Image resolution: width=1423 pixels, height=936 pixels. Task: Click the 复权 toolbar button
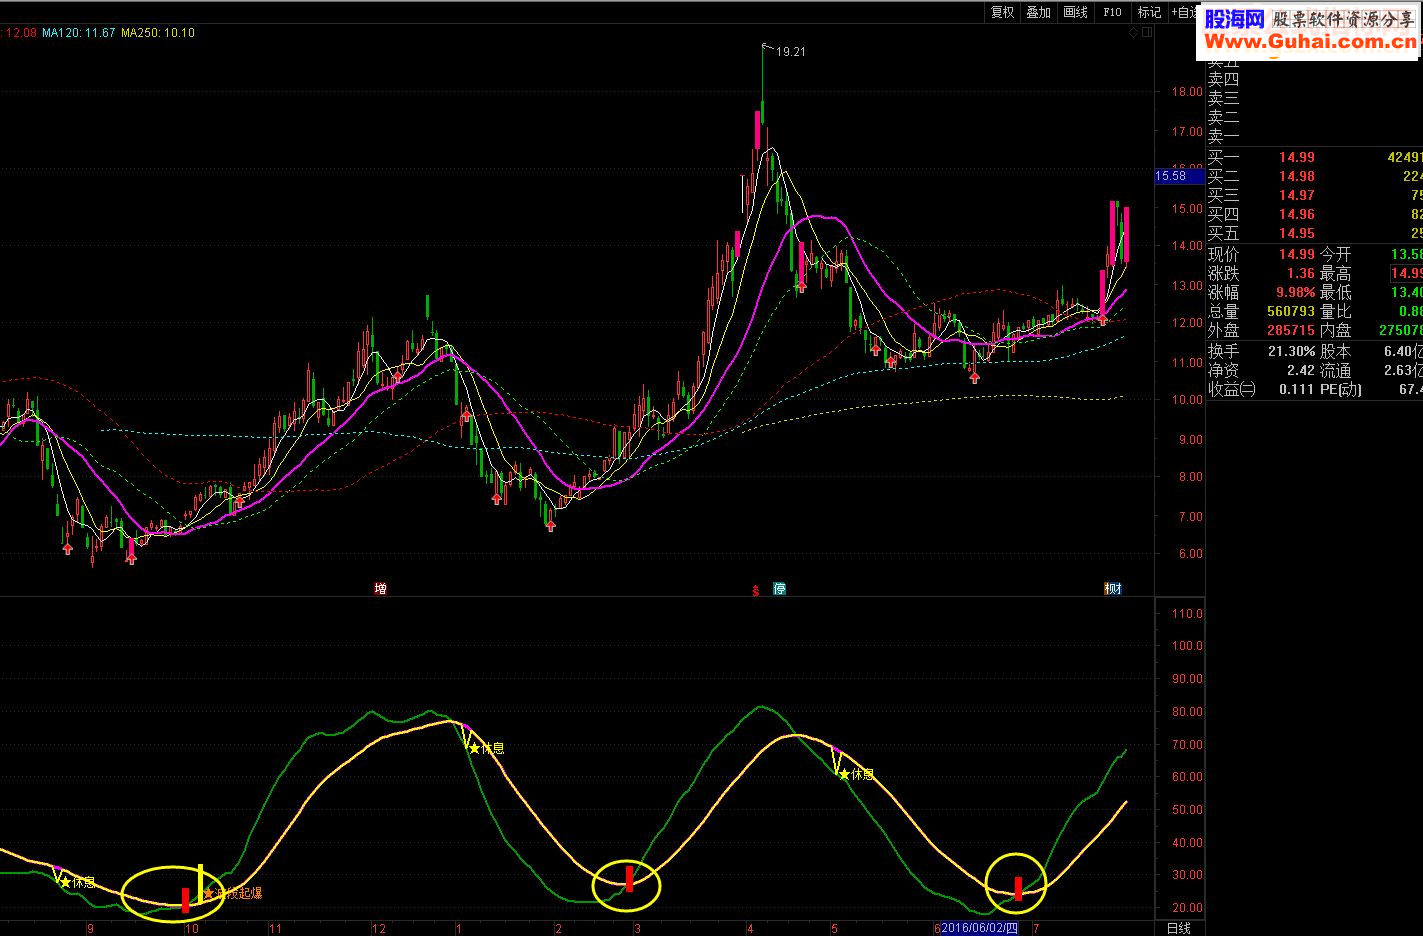(1002, 12)
